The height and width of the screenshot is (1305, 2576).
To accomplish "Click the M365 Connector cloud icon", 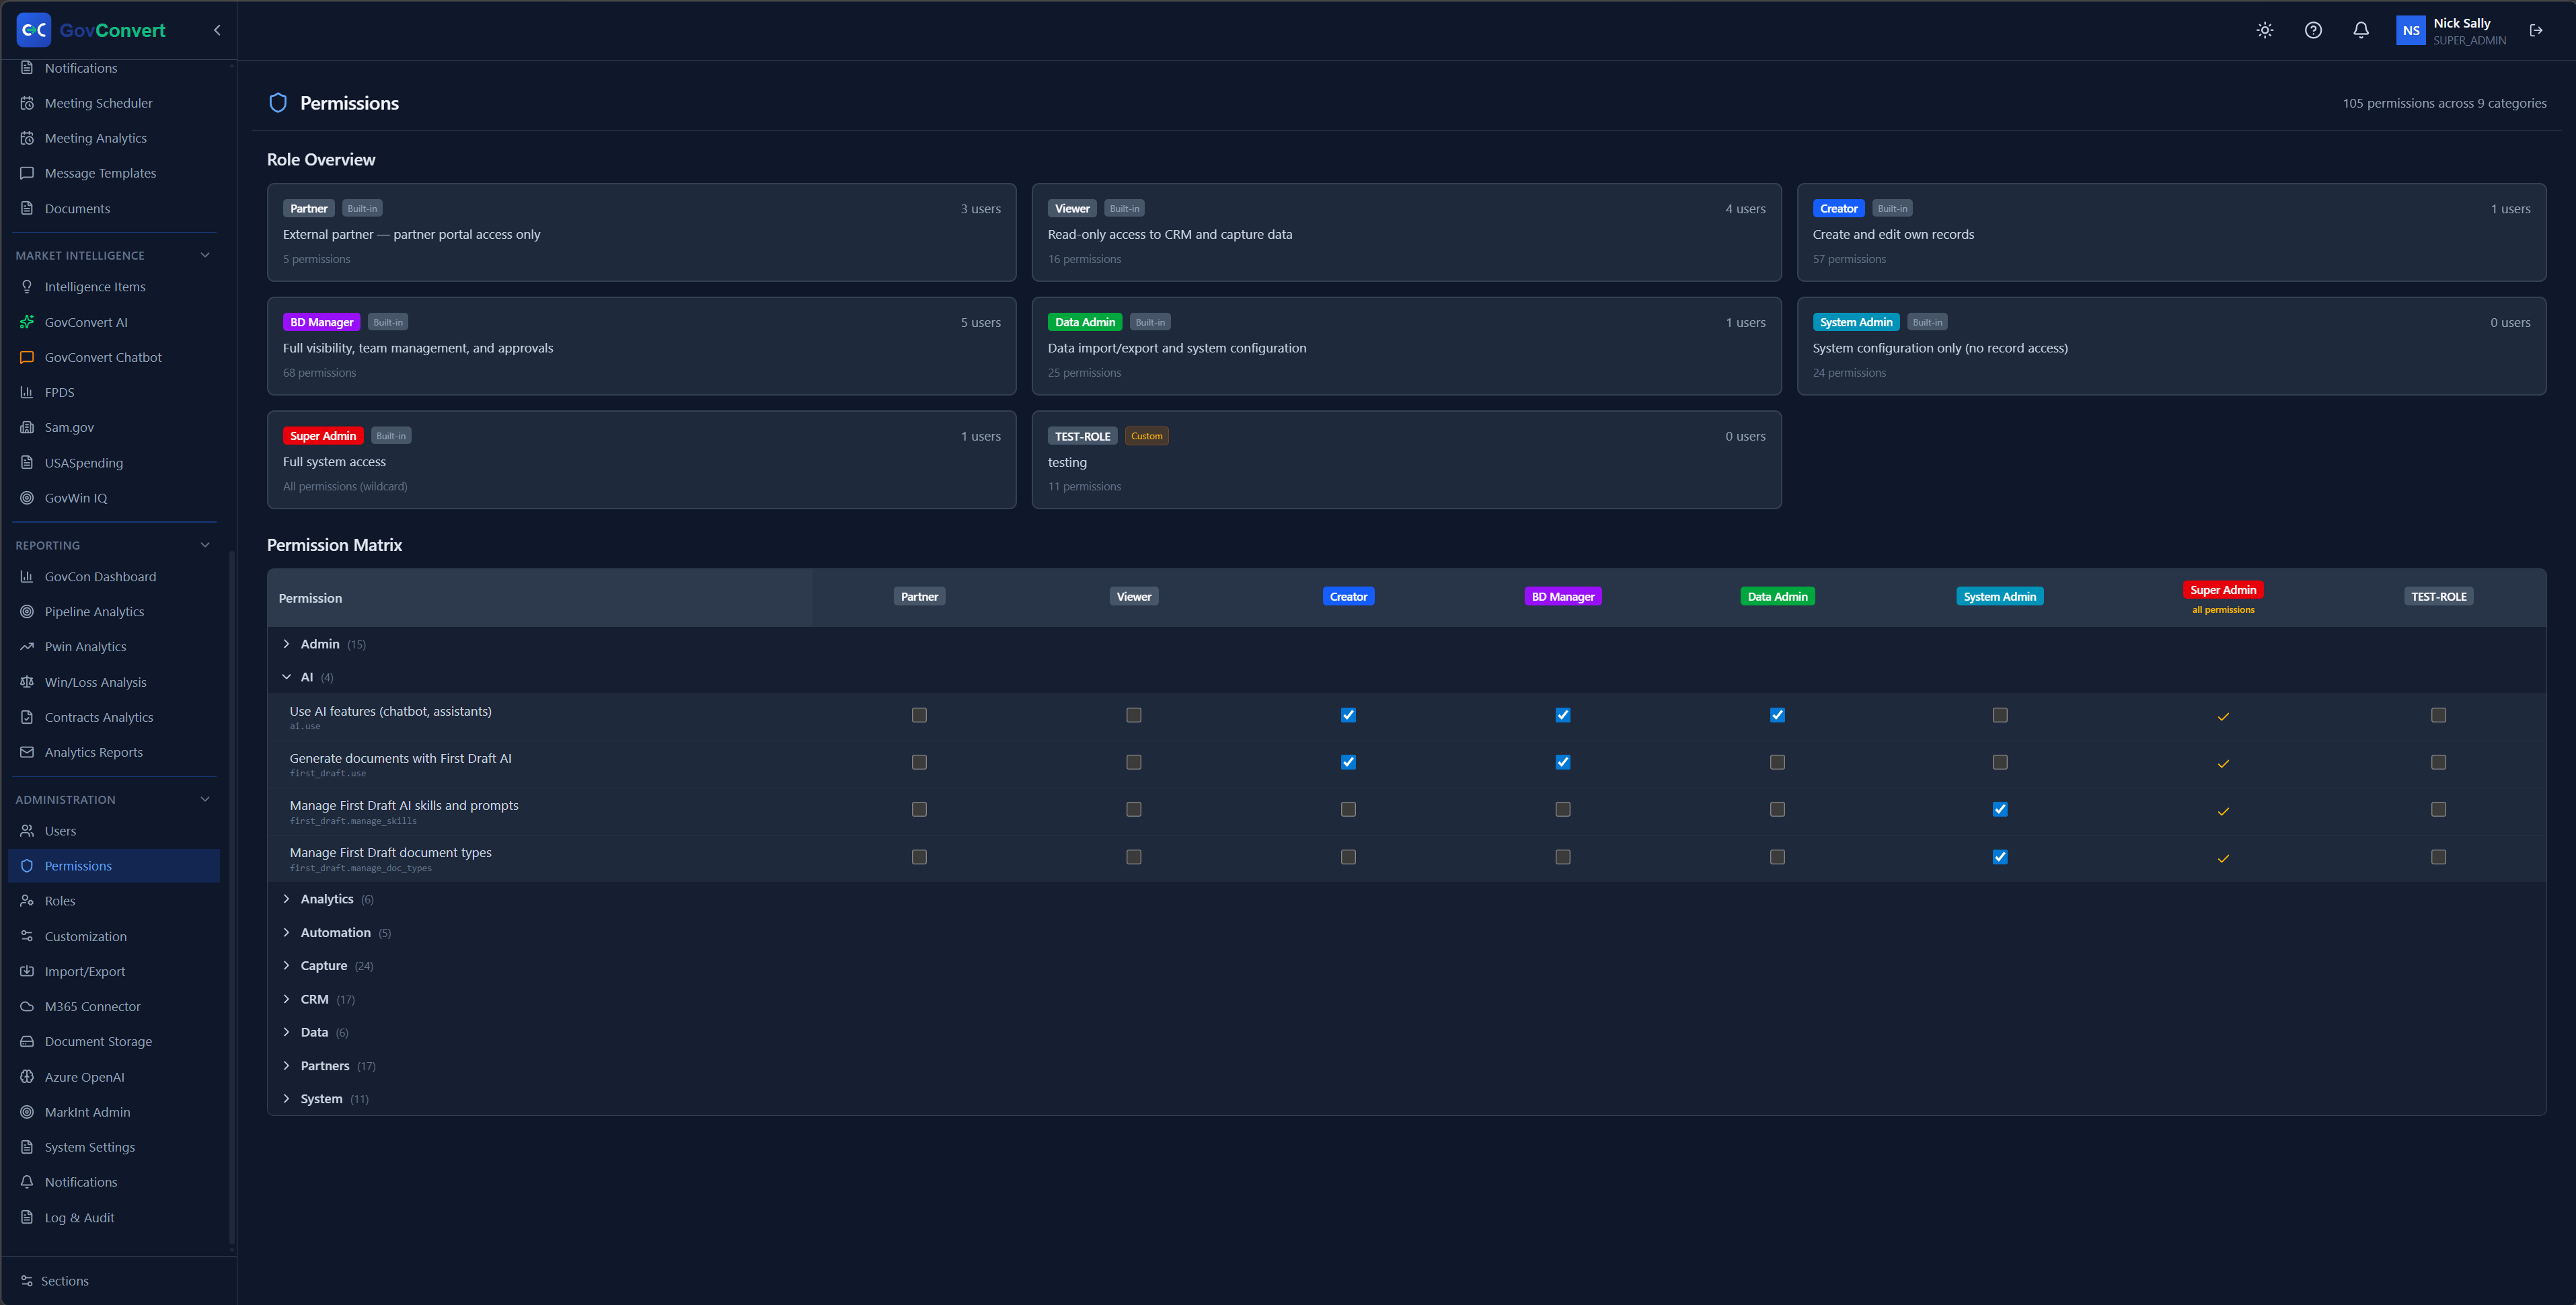I will click(27, 1006).
